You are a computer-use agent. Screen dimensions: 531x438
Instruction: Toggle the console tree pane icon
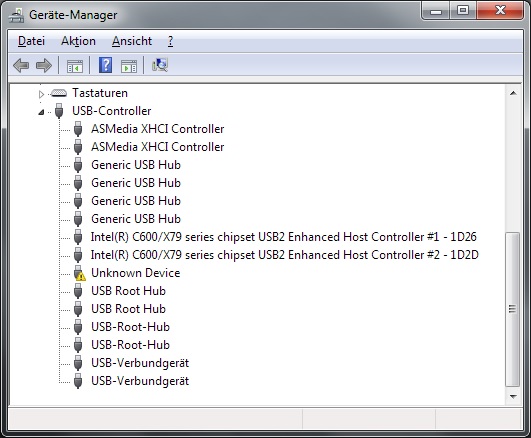pos(75,65)
